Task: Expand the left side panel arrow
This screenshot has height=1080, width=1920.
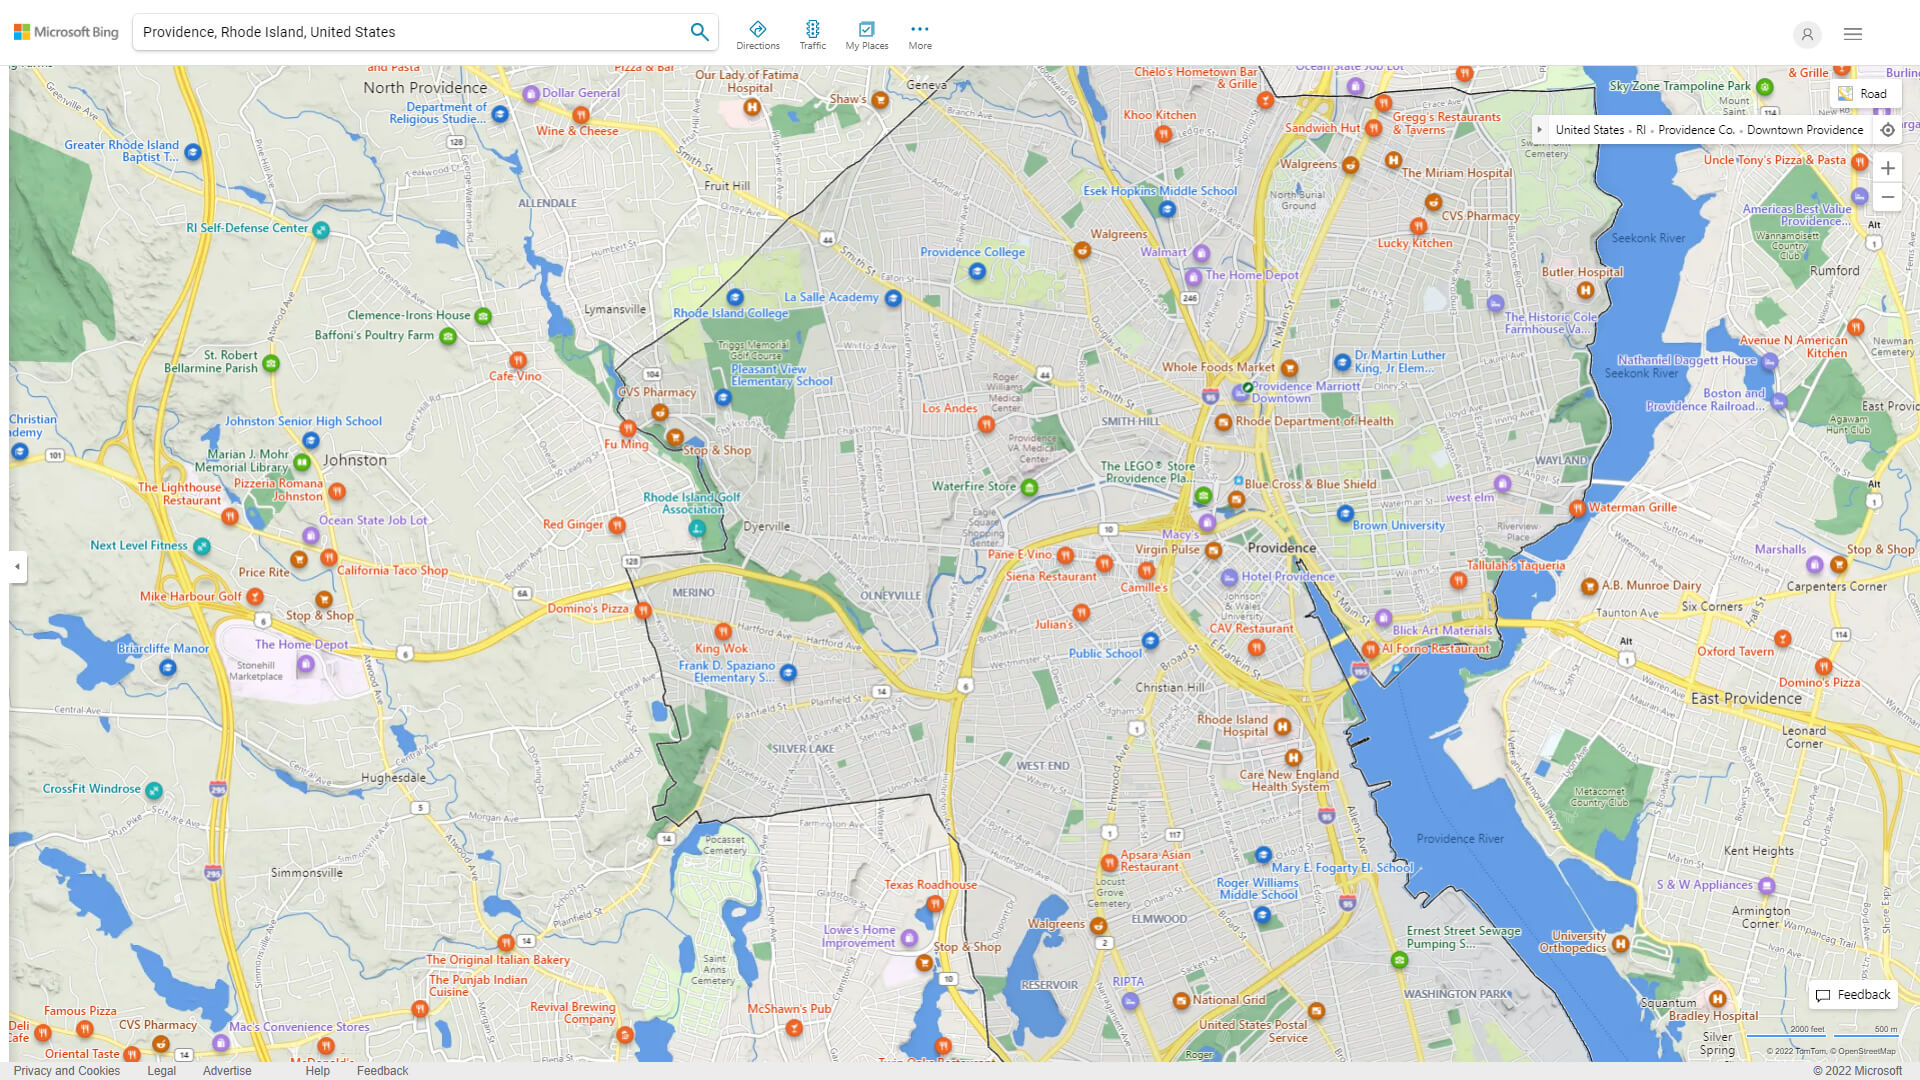Action: 17,567
